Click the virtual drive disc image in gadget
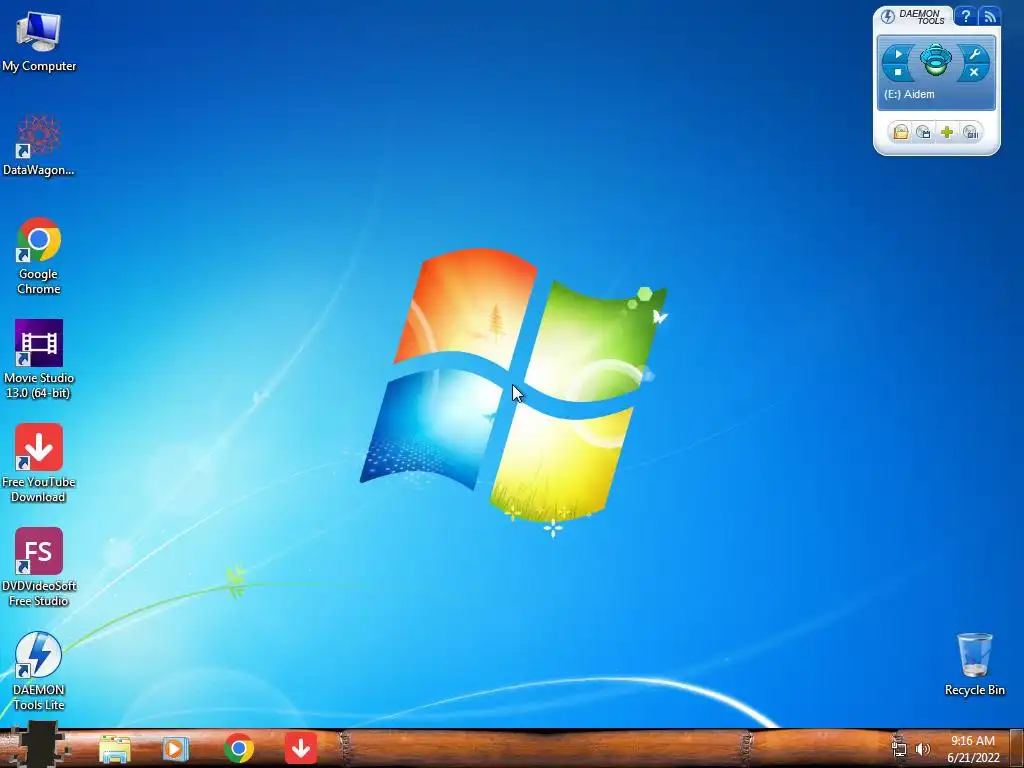1024x768 pixels. (x=936, y=60)
